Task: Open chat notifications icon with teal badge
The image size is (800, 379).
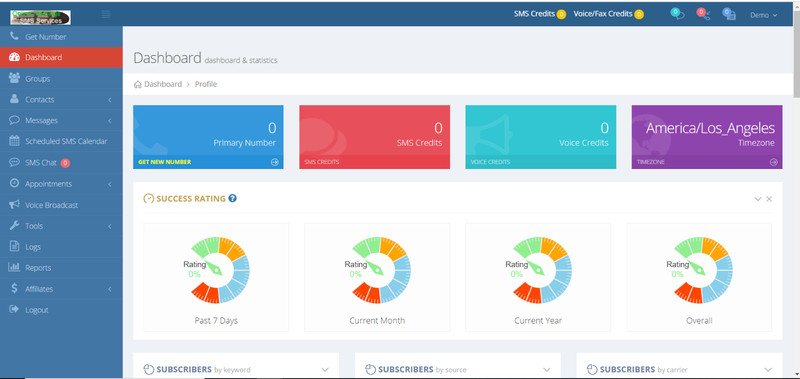Action: tap(677, 14)
